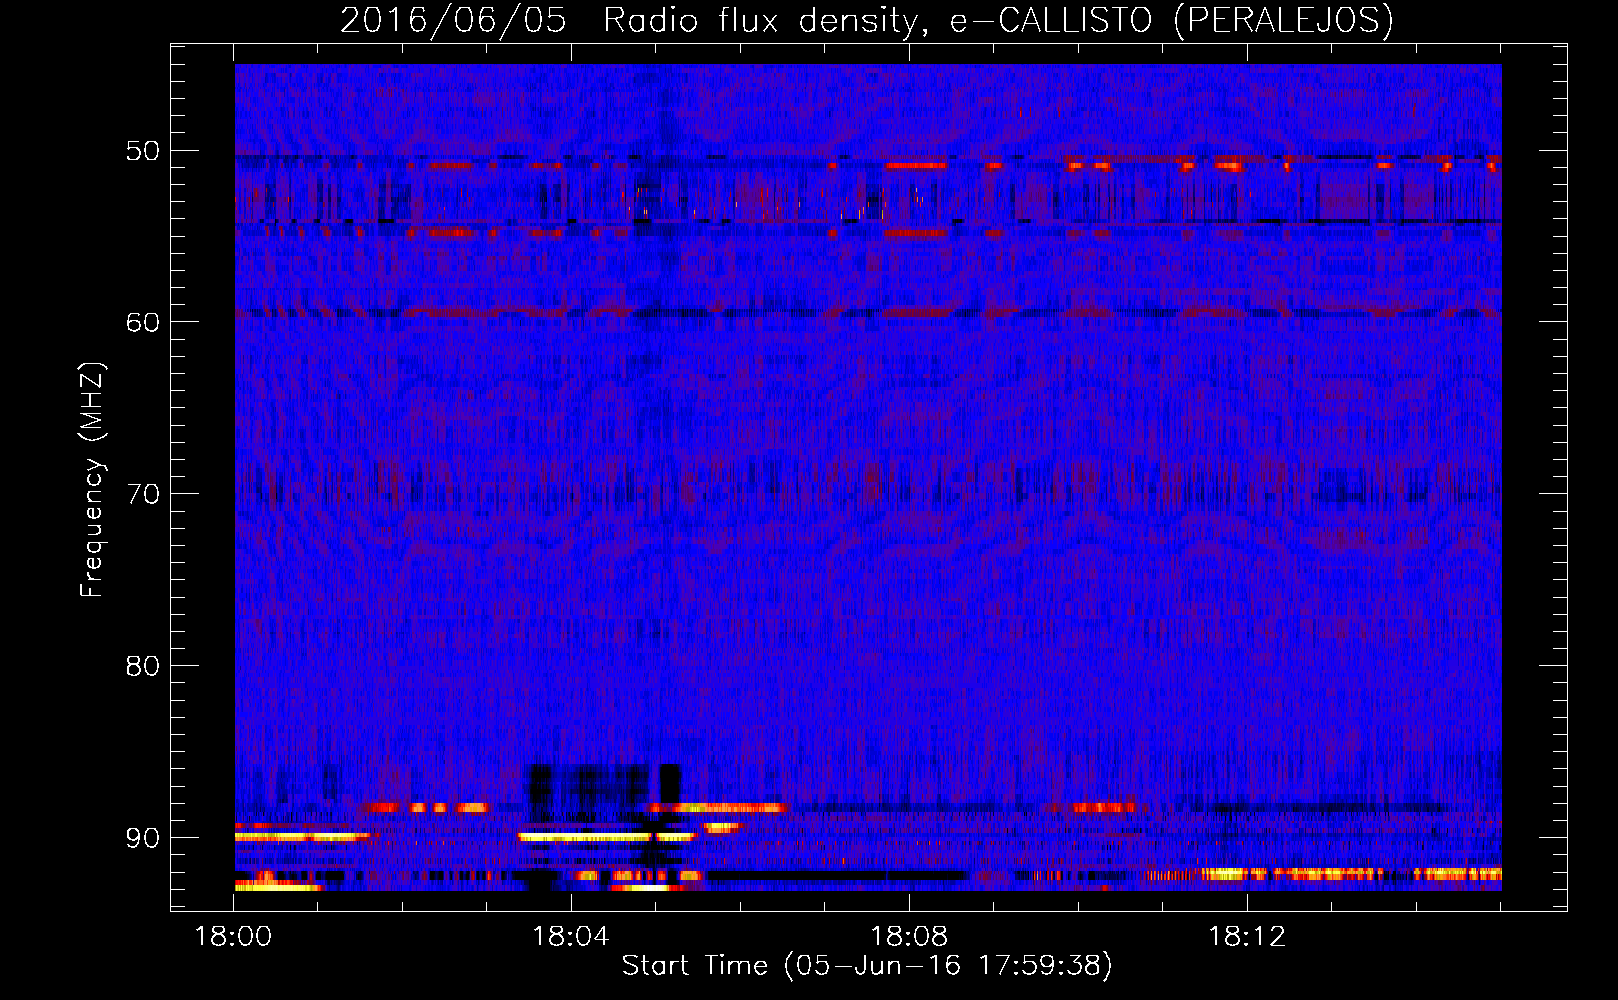Click the 60 frequency tick label
1618x1000 pixels.
coord(142,322)
